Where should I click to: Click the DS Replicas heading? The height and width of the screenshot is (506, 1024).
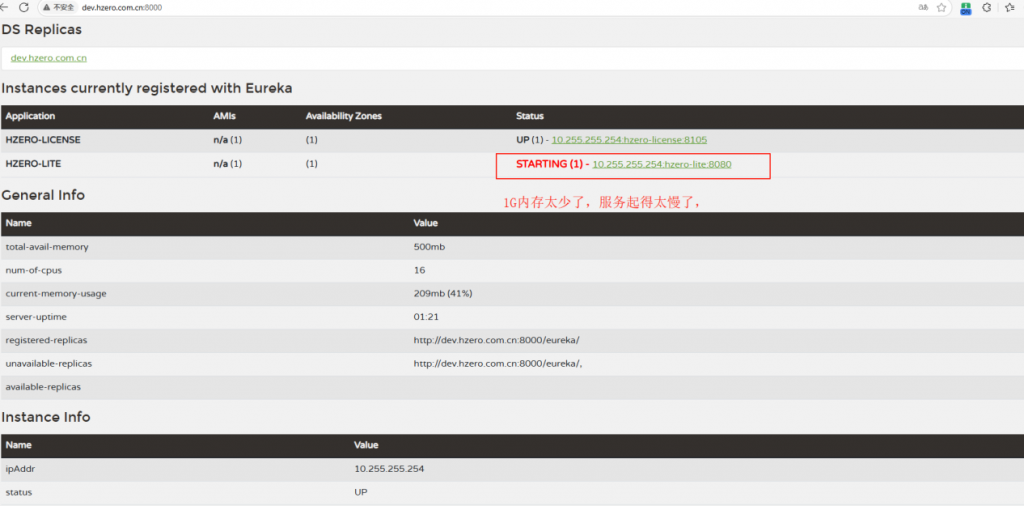click(x=41, y=30)
